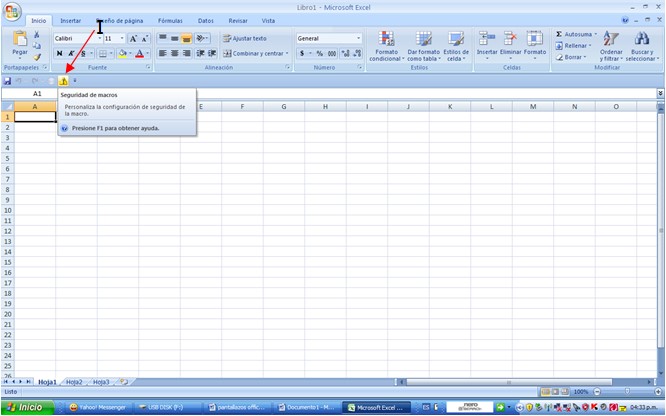Open Ordenar y filtrar menu
The image size is (666, 416).
(x=611, y=46)
